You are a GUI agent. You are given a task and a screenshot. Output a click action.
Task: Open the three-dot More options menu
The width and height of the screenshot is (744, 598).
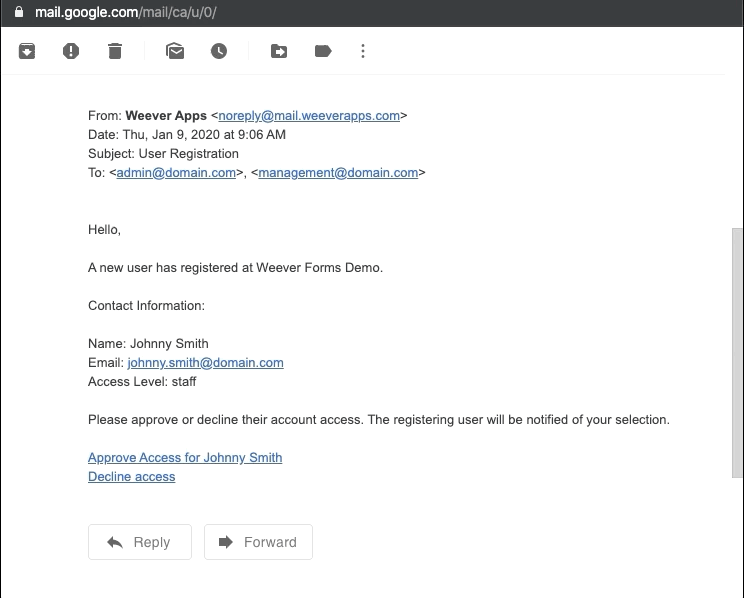click(363, 51)
